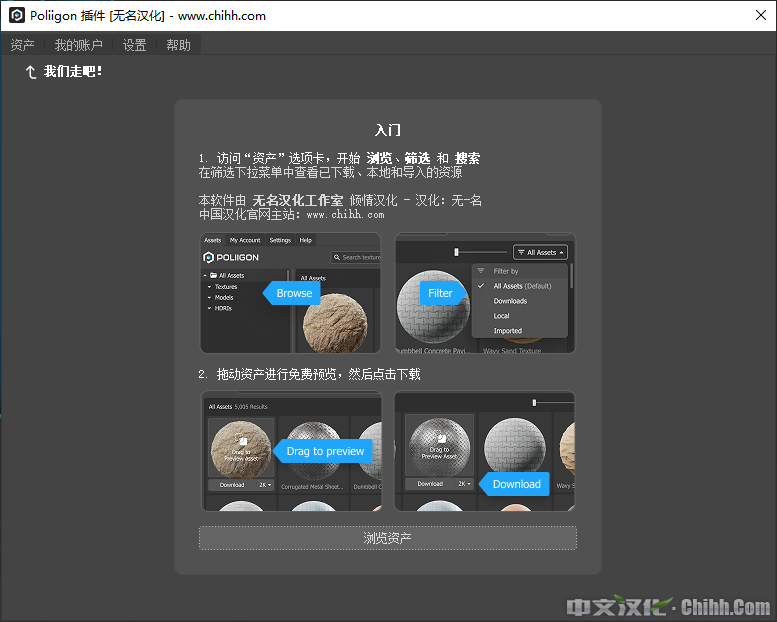Open the 设置 menu
Screen dimensions: 777x622
point(134,45)
